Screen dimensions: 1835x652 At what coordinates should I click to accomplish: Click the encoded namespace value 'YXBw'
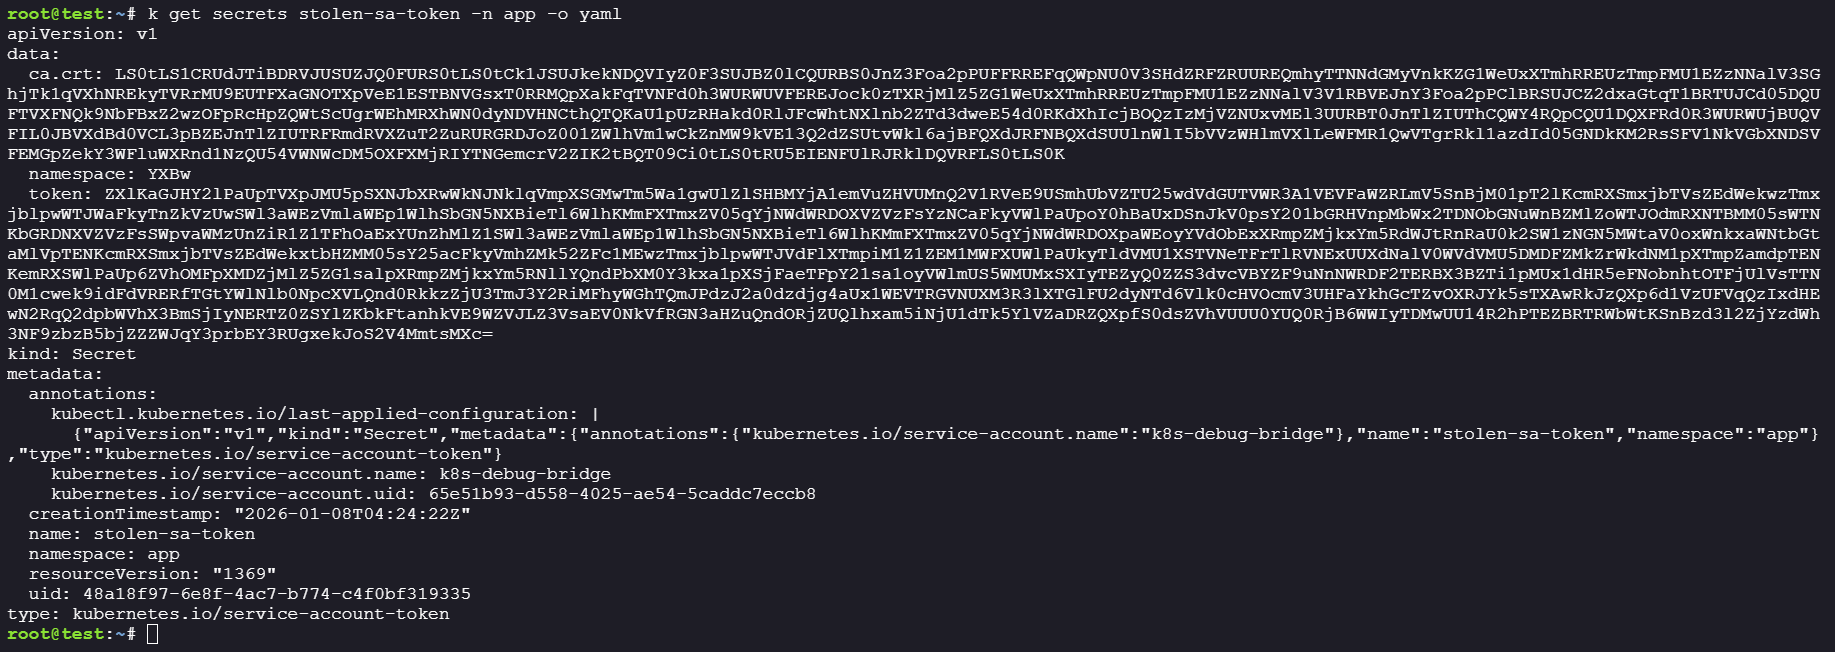click(x=168, y=174)
